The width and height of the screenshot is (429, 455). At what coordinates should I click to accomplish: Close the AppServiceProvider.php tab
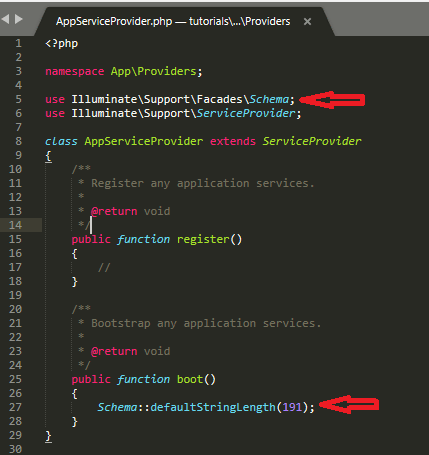pos(307,22)
